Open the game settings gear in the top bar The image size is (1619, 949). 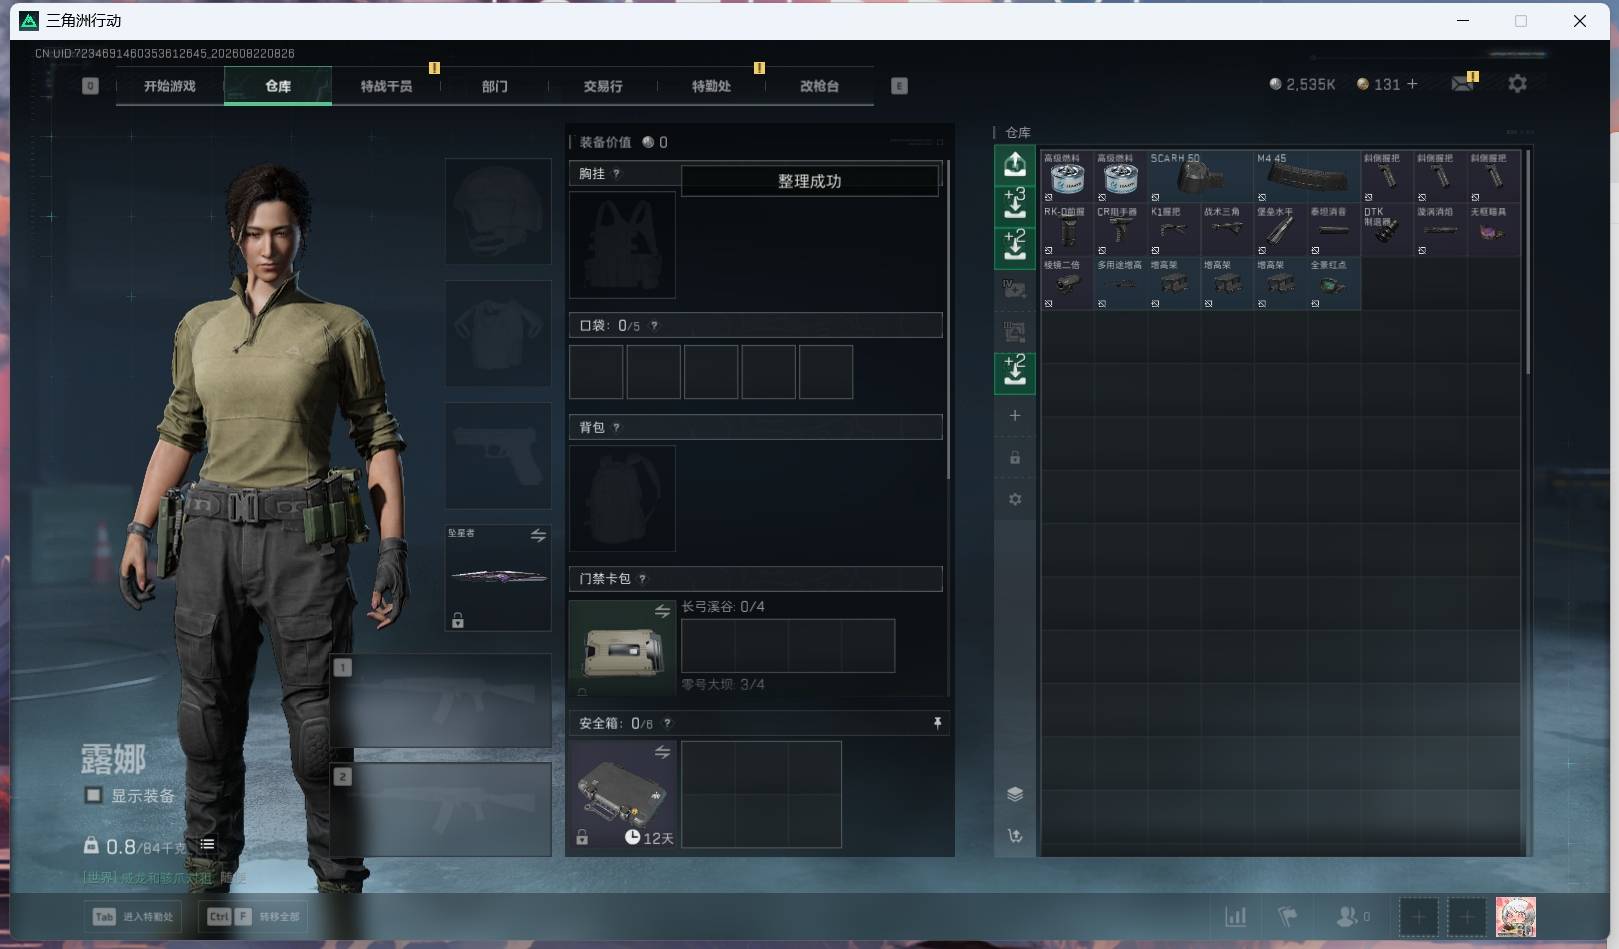(1517, 84)
